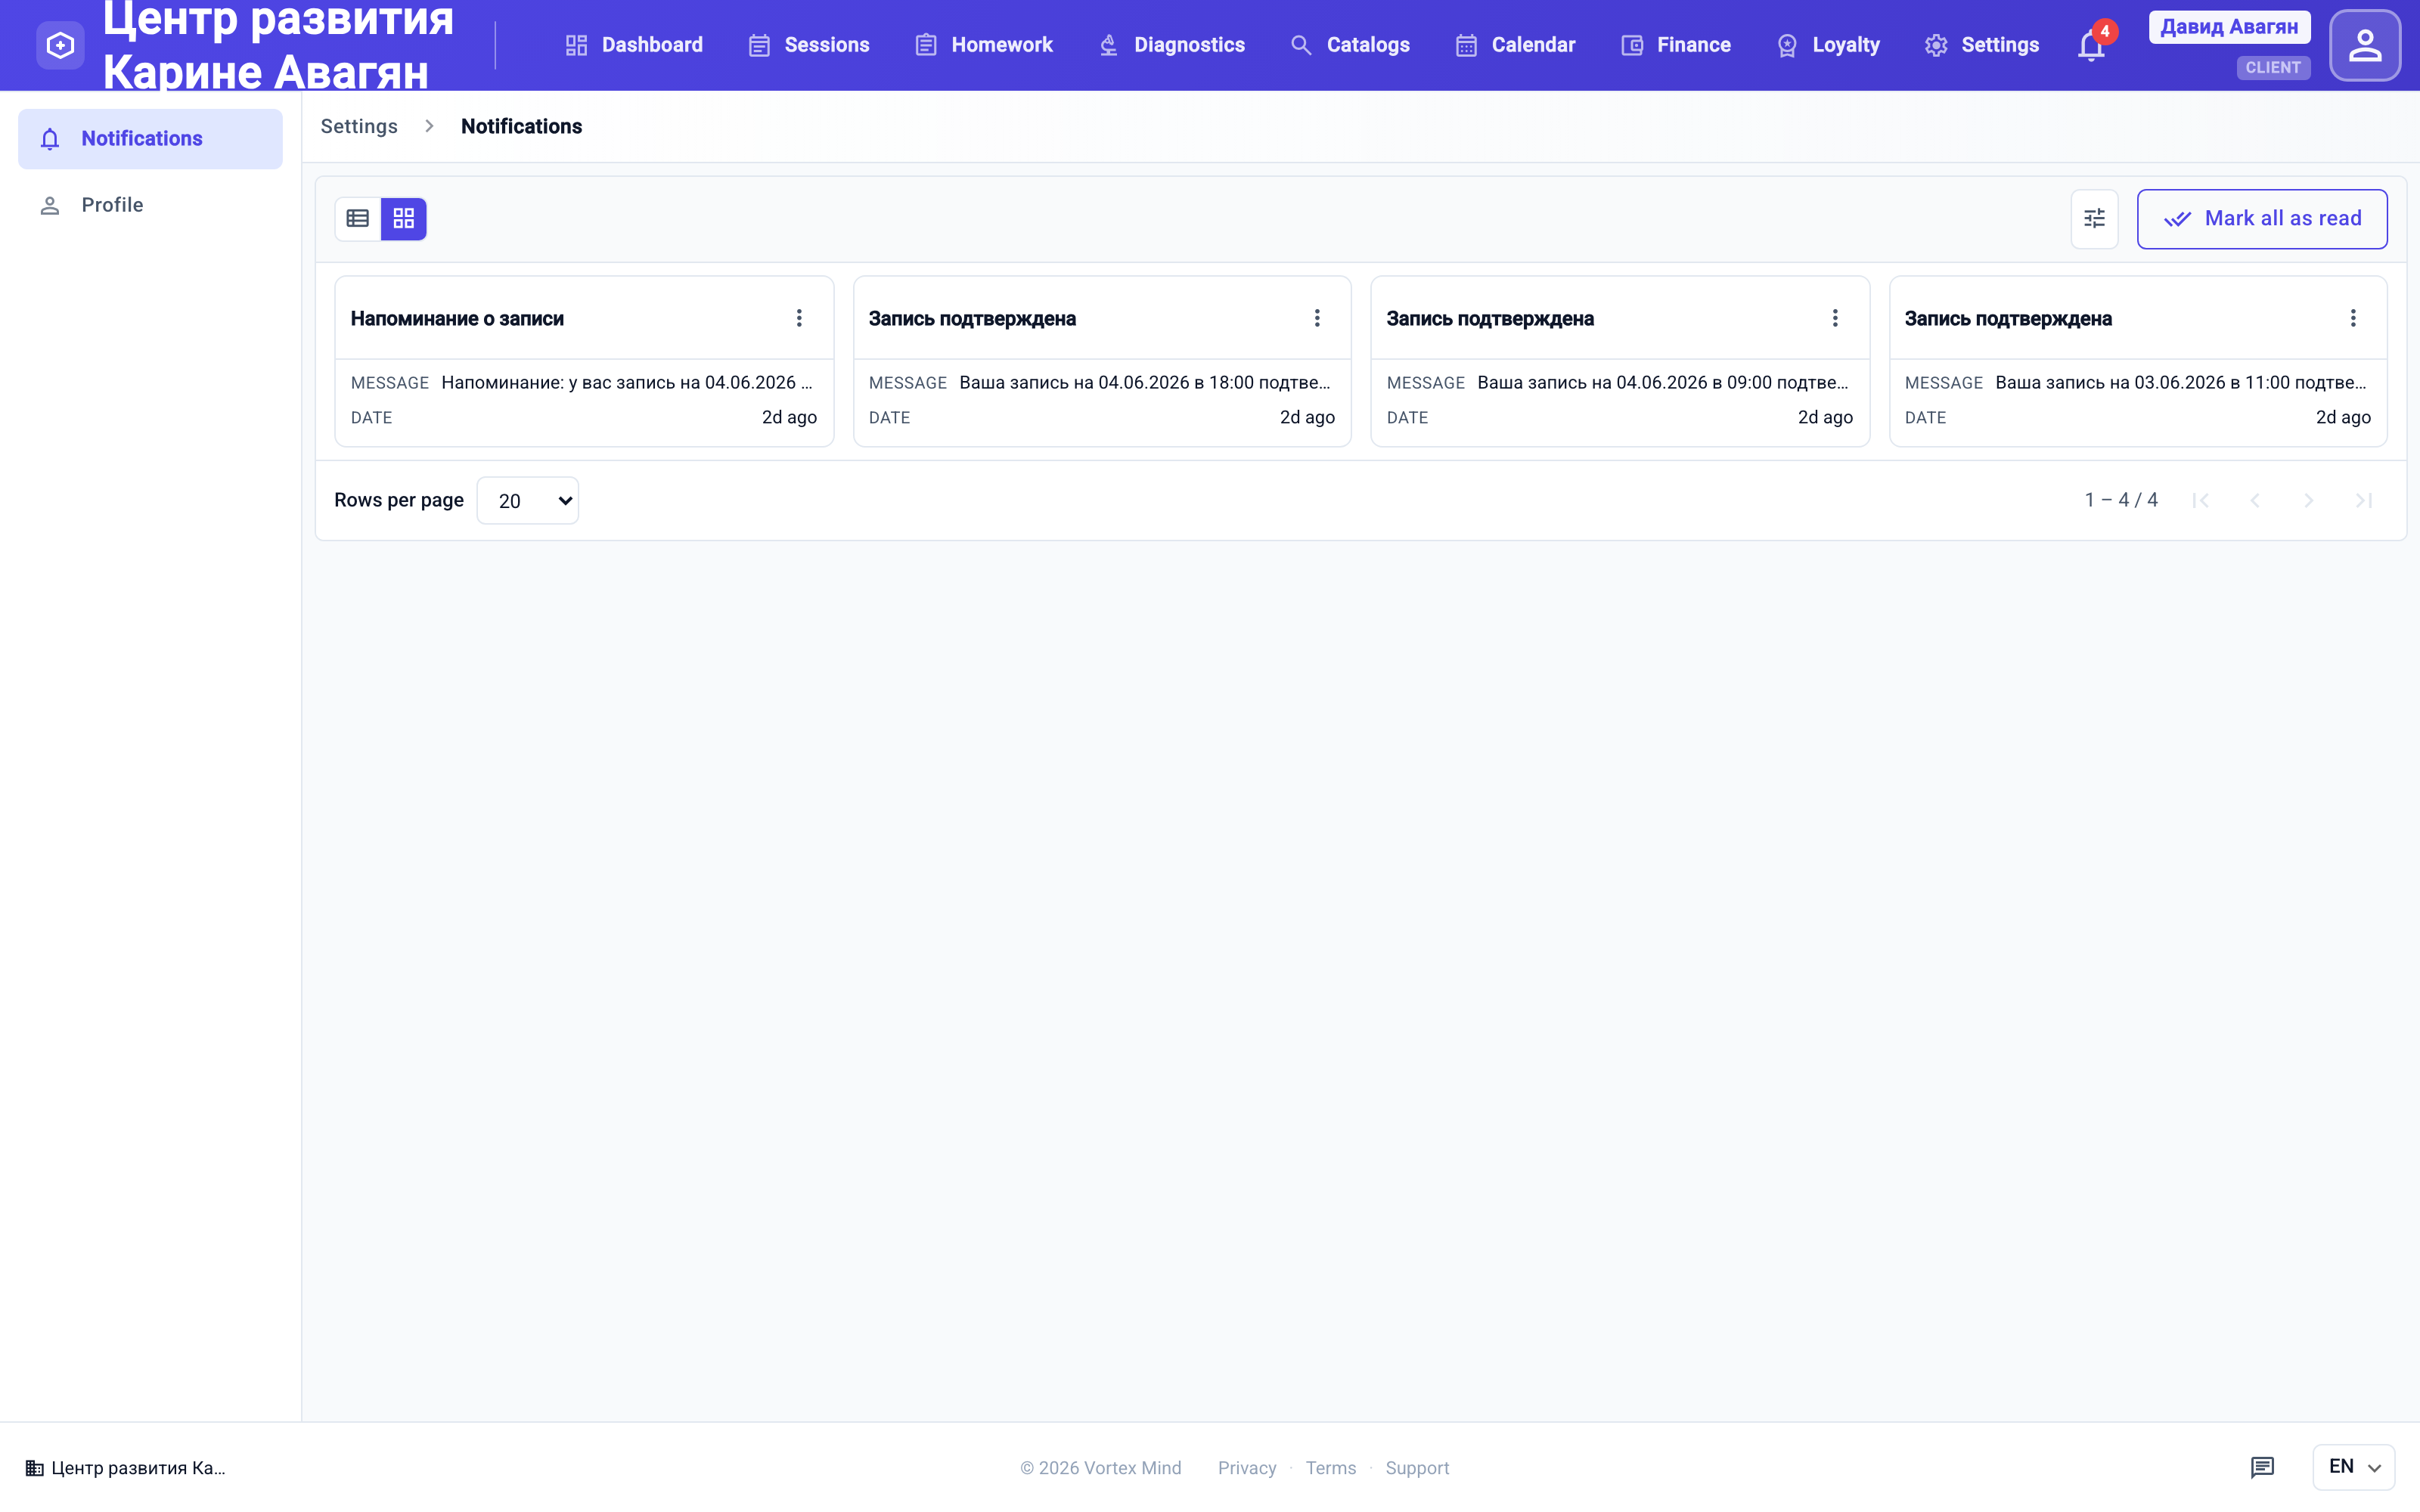2420x1512 pixels.
Task: Open the Finance nav item
Action: [x=1675, y=45]
